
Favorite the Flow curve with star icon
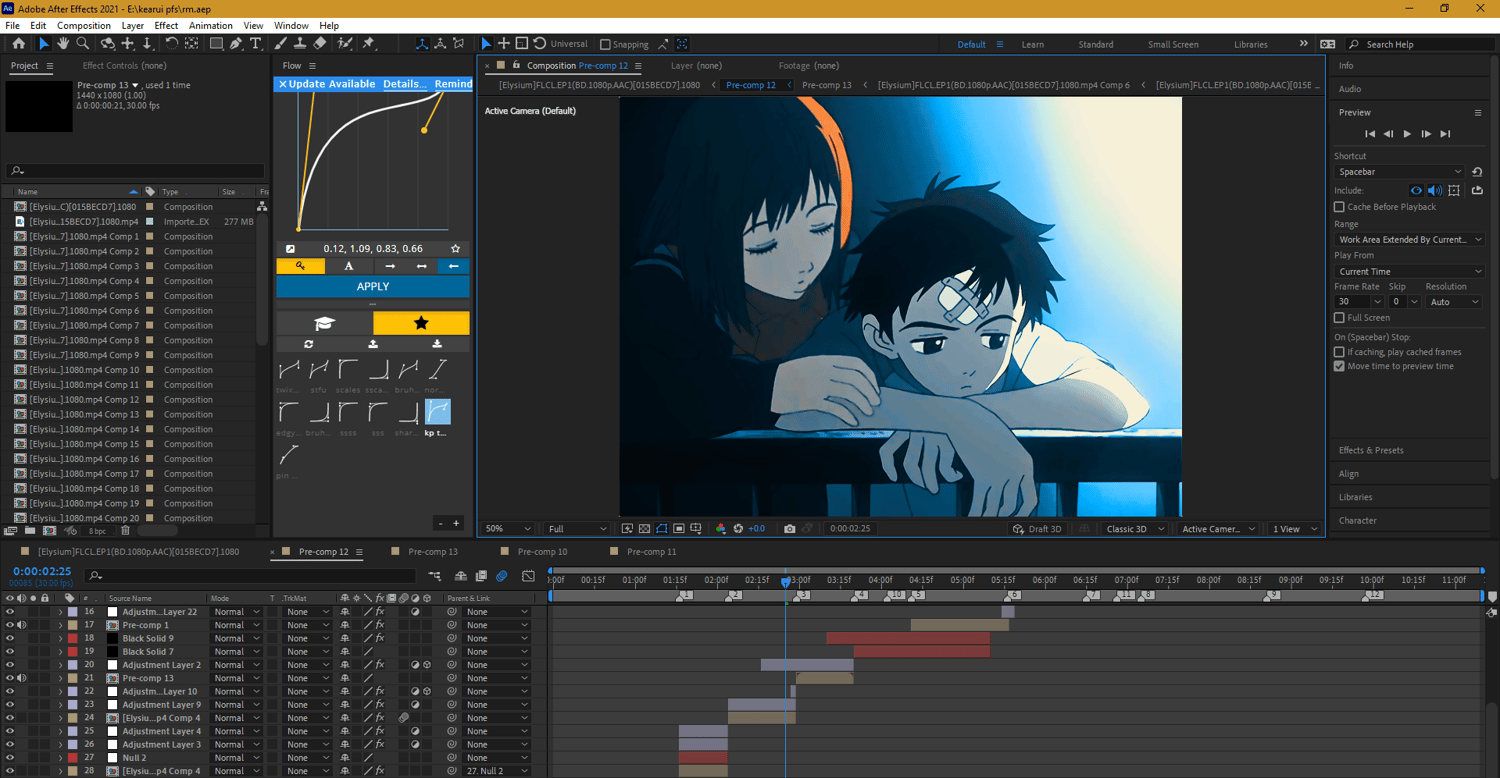(x=456, y=249)
